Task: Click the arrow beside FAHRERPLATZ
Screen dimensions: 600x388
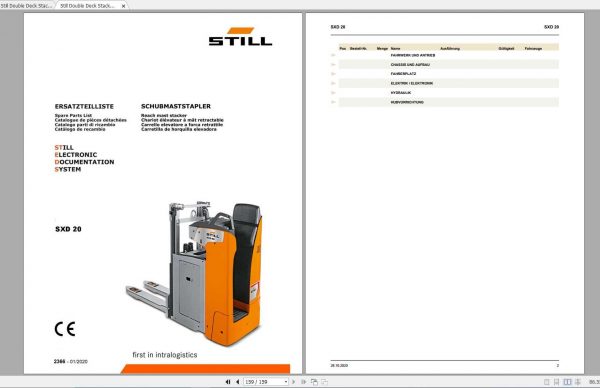Action: pos(333,74)
